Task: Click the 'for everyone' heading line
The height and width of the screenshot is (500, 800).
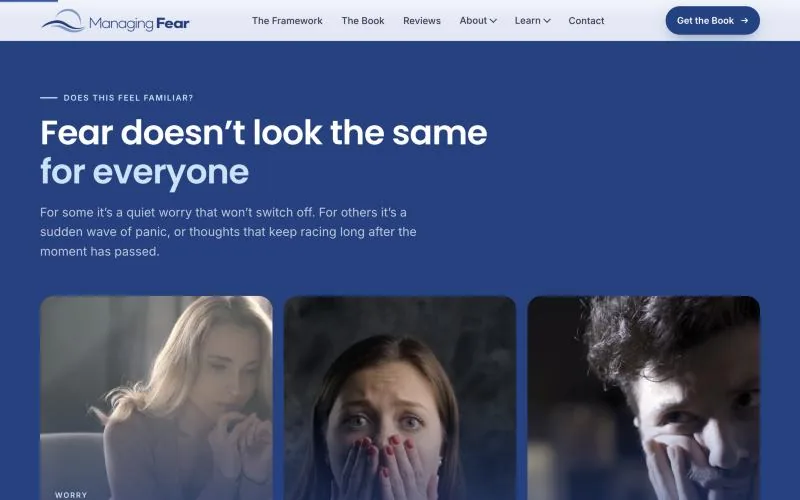Action: pyautogui.click(x=144, y=172)
